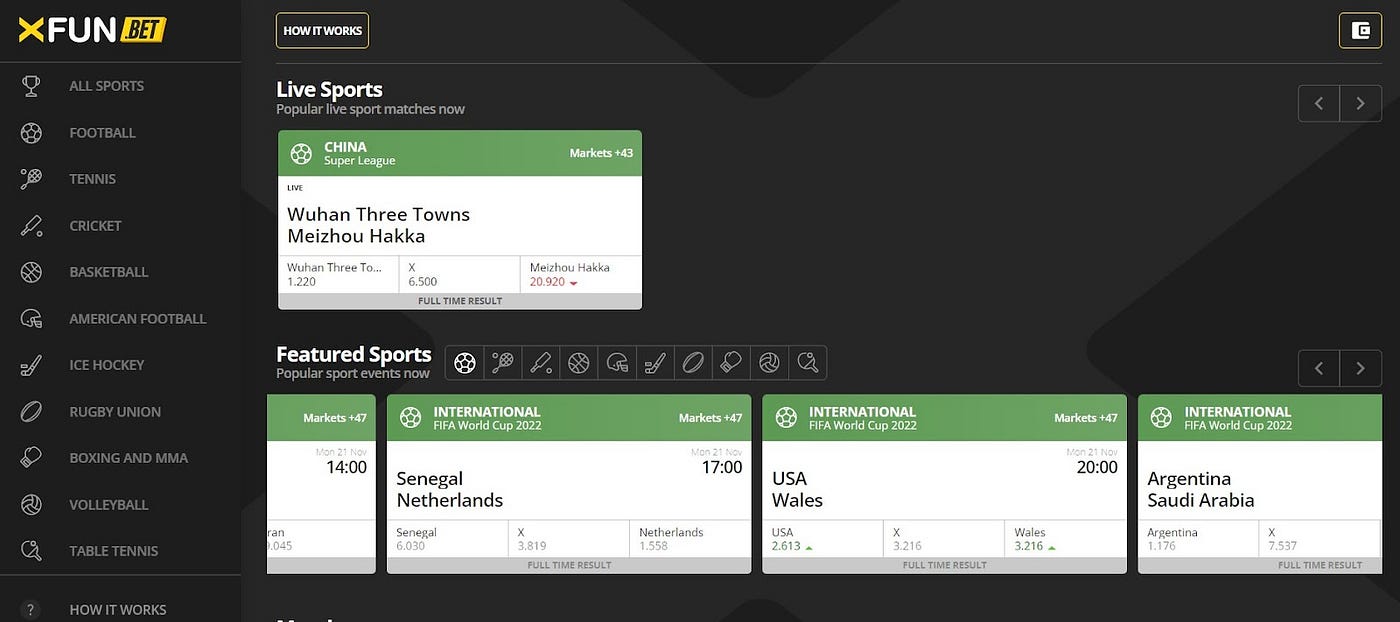The height and width of the screenshot is (622, 1400).
Task: Select the Cricket bat icon in sidebar
Action: click(x=31, y=225)
